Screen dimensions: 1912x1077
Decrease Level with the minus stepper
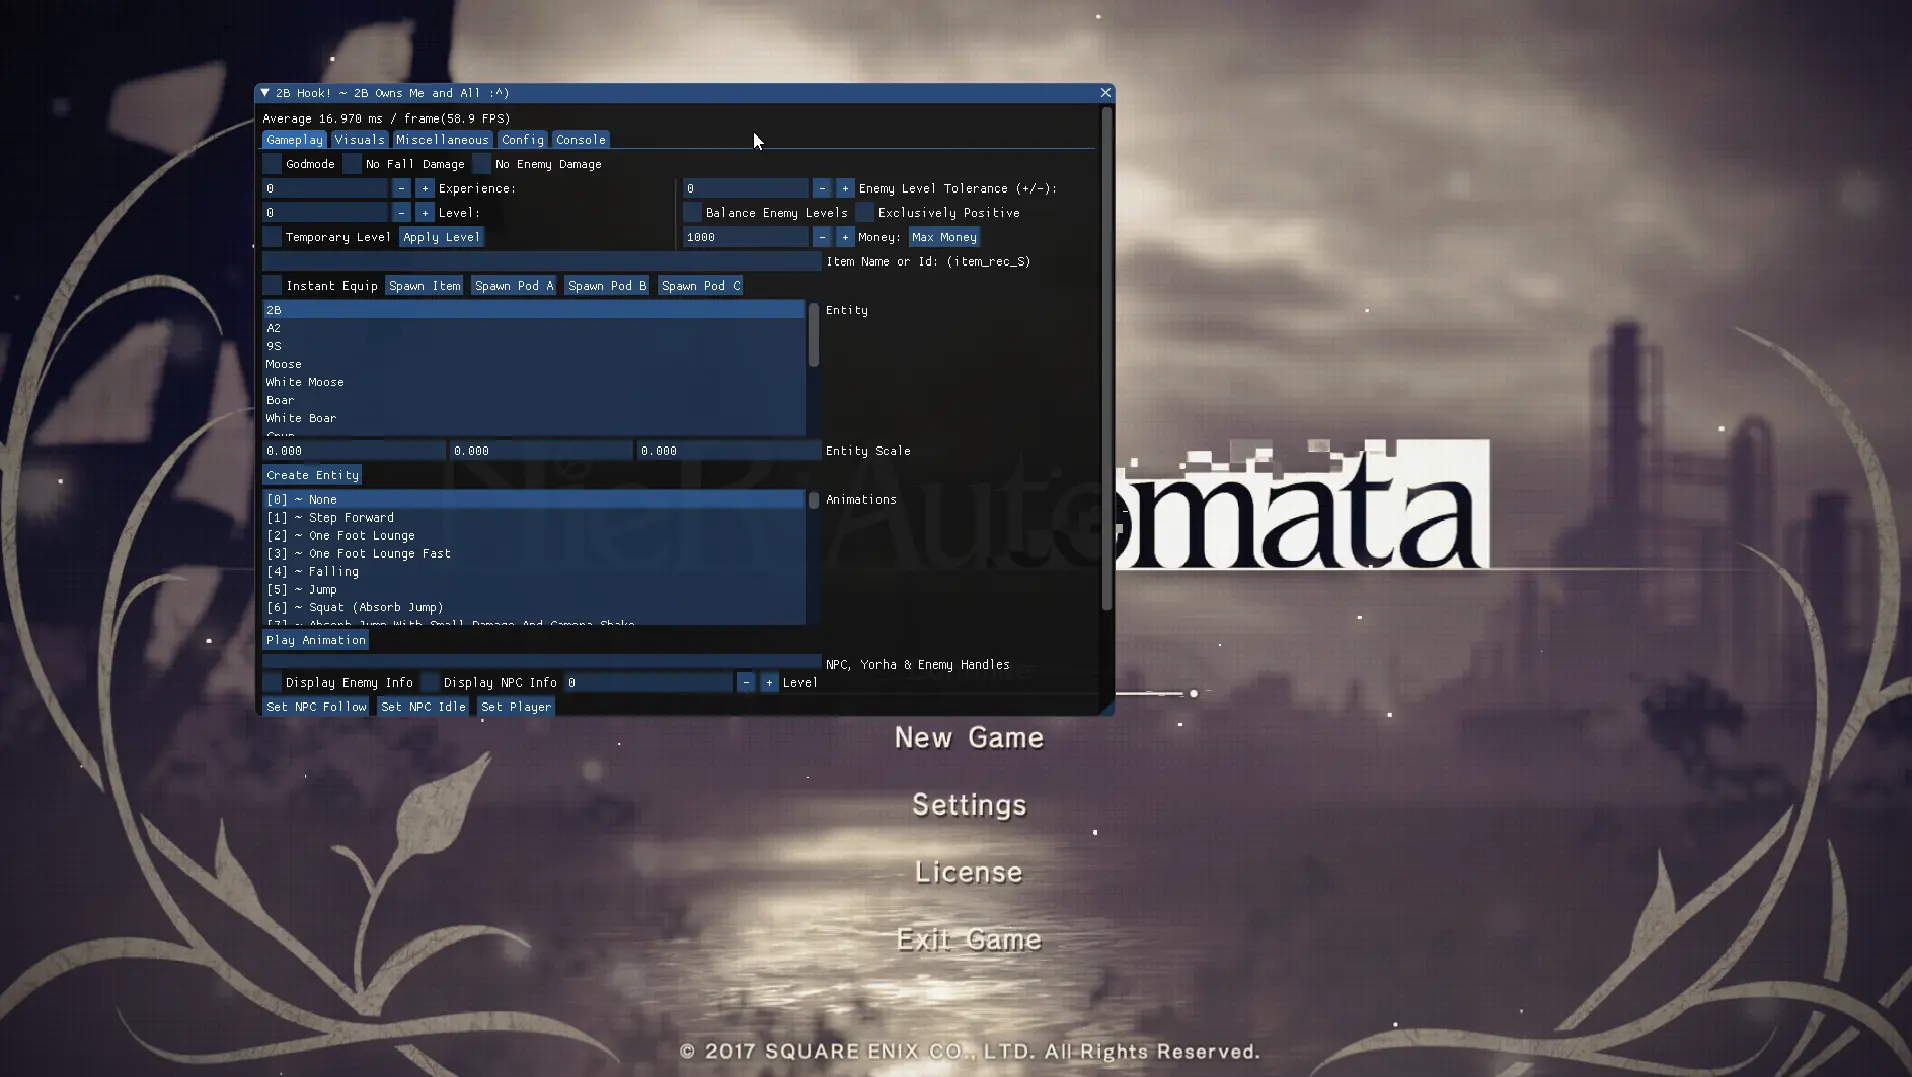[401, 213]
